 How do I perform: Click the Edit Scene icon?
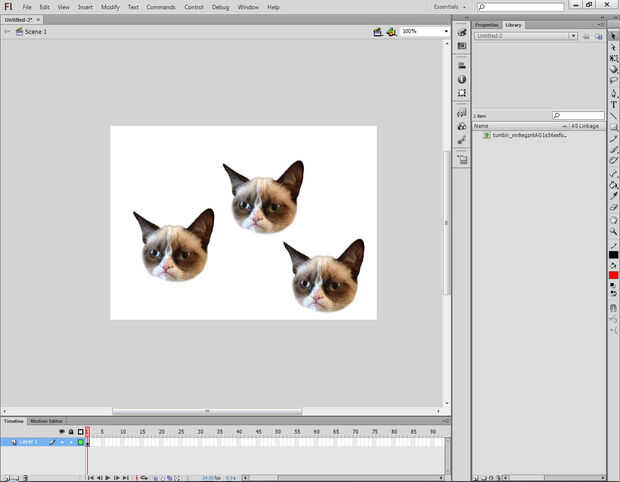click(x=378, y=32)
